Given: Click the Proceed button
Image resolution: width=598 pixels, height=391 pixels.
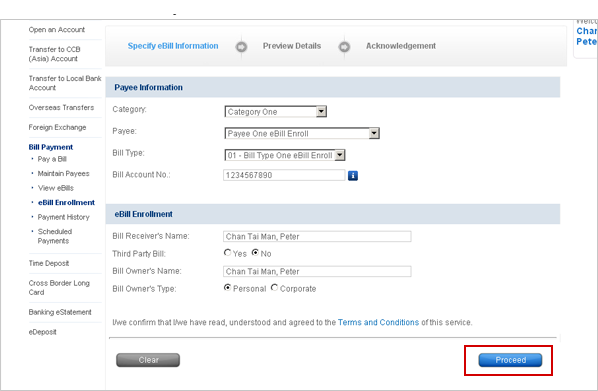Looking at the screenshot, I should (510, 360).
